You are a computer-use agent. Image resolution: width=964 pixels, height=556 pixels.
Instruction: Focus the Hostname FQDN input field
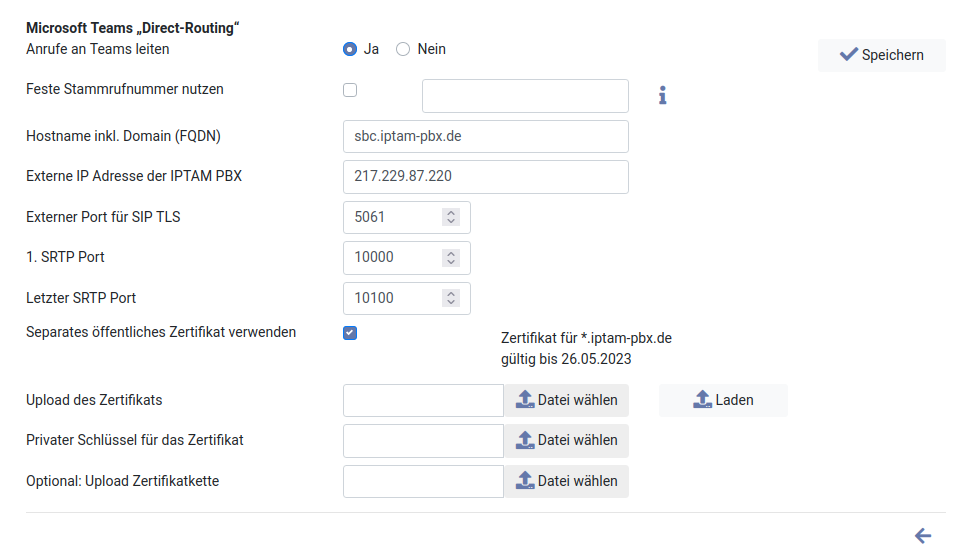[485, 136]
